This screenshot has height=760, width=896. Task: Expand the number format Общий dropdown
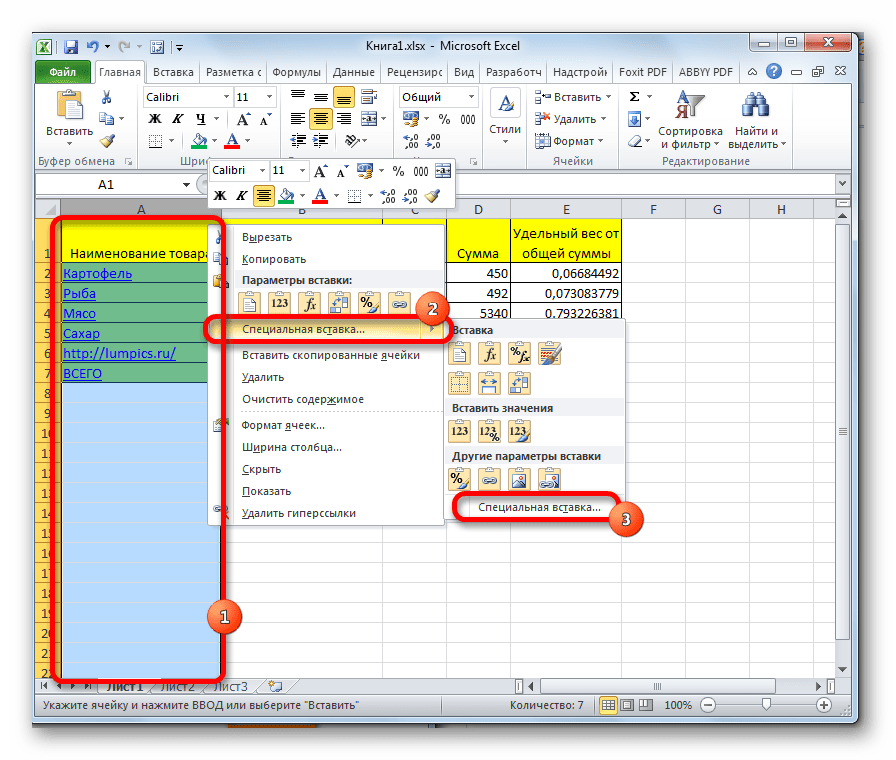[471, 97]
